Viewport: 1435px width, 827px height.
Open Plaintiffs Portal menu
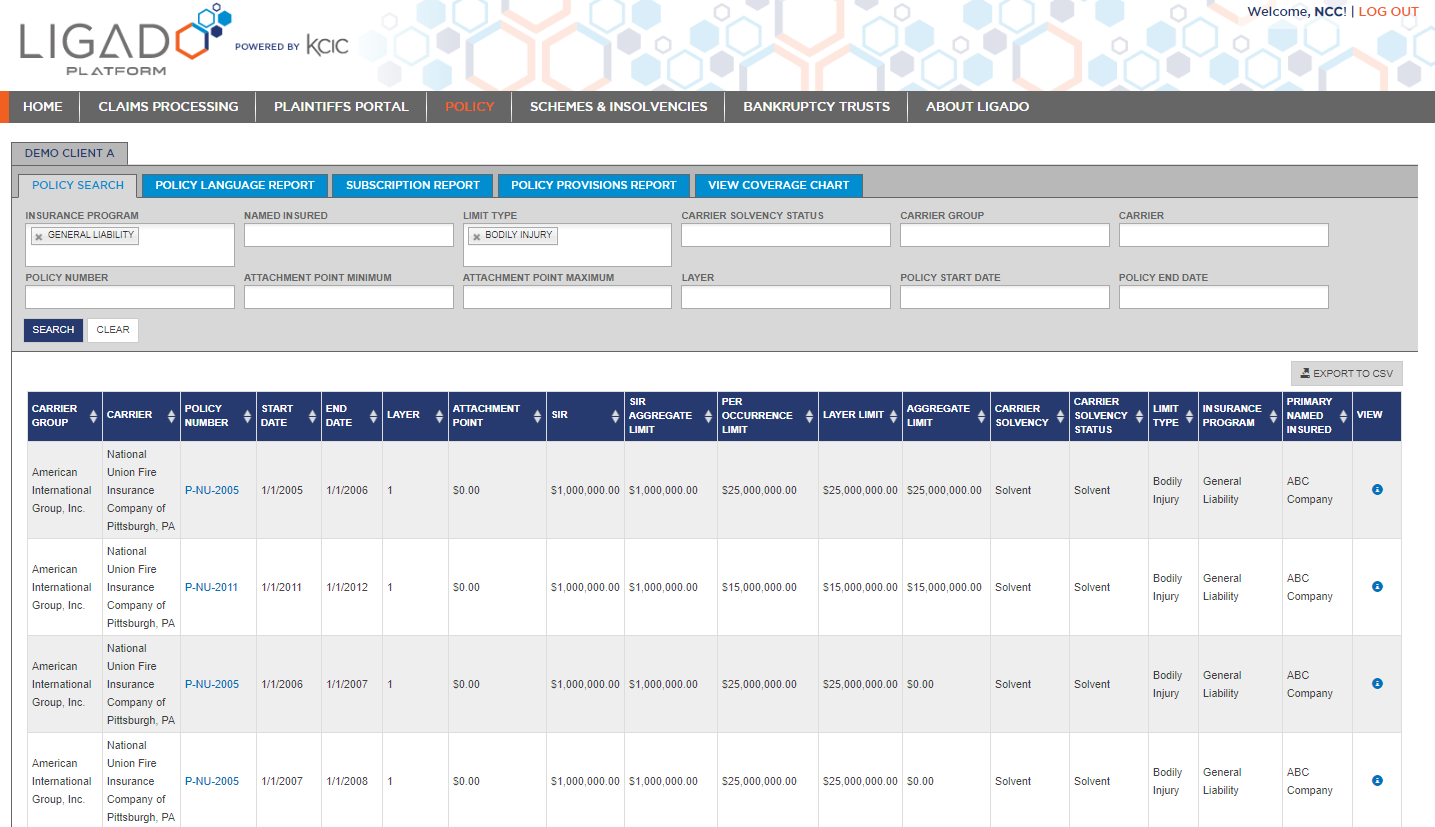[341, 107]
